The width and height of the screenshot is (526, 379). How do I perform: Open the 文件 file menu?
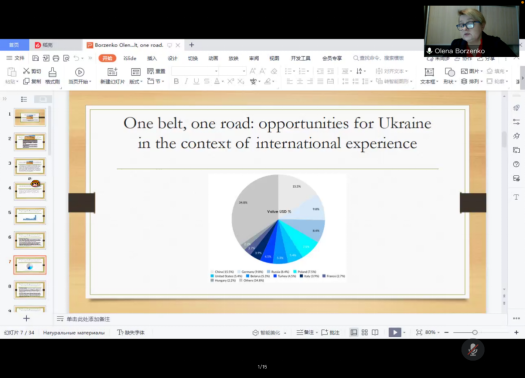(x=16, y=58)
